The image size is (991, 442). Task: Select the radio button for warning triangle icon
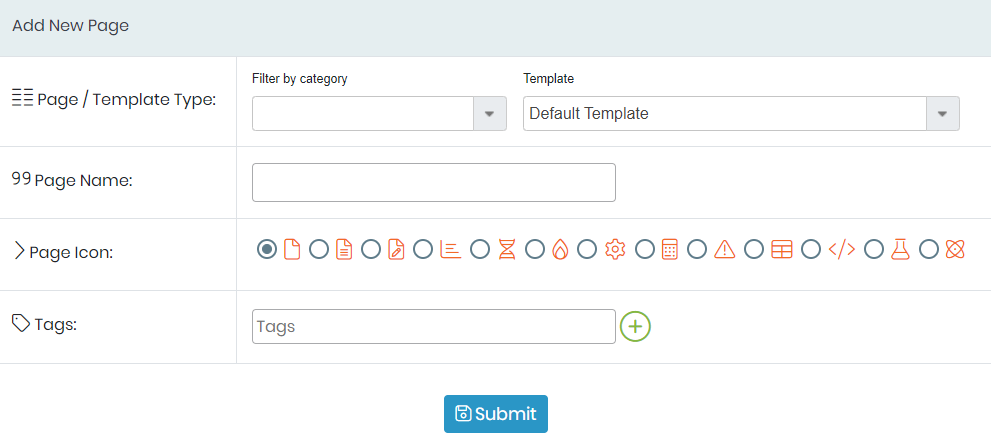[x=697, y=249]
